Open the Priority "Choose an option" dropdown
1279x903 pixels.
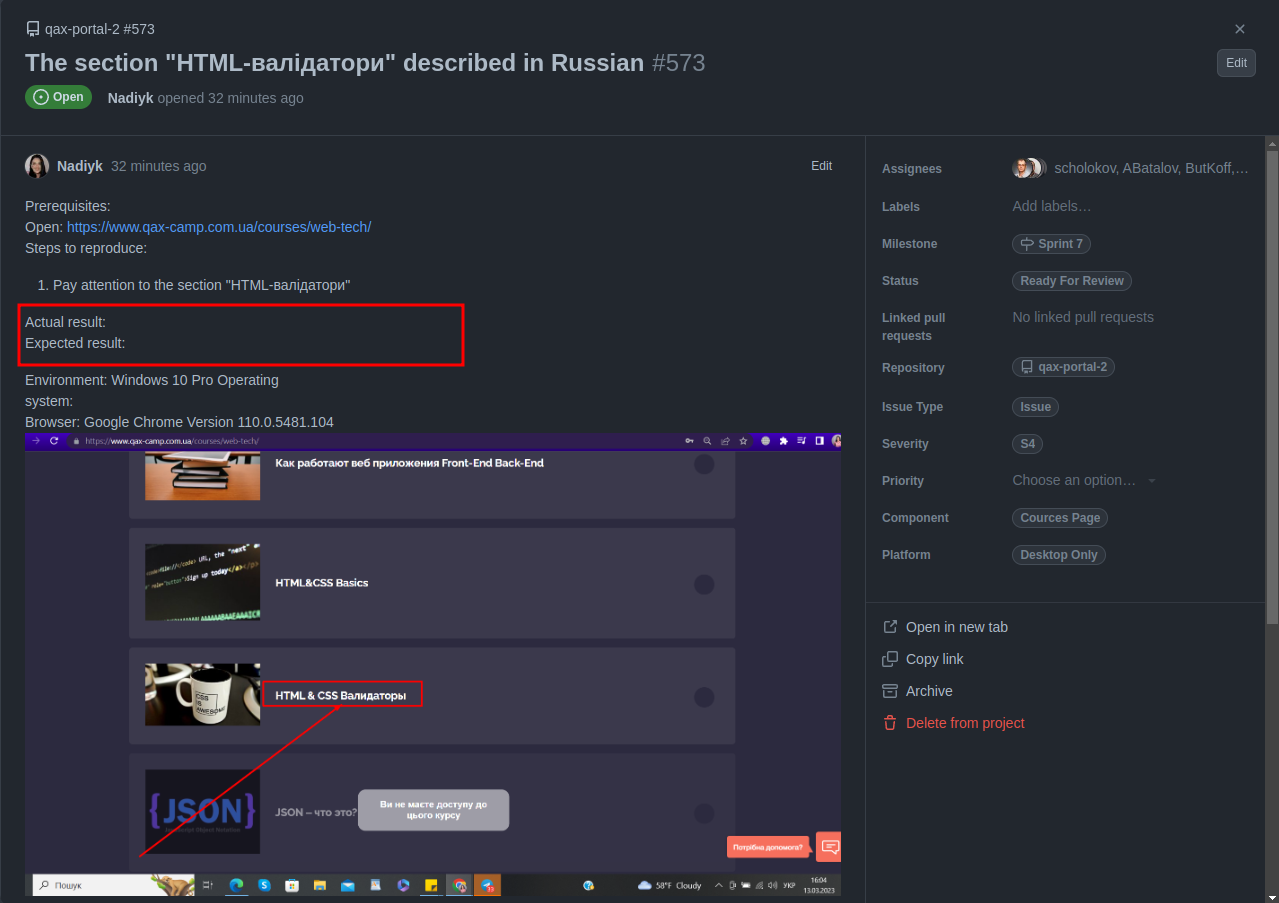point(1082,480)
